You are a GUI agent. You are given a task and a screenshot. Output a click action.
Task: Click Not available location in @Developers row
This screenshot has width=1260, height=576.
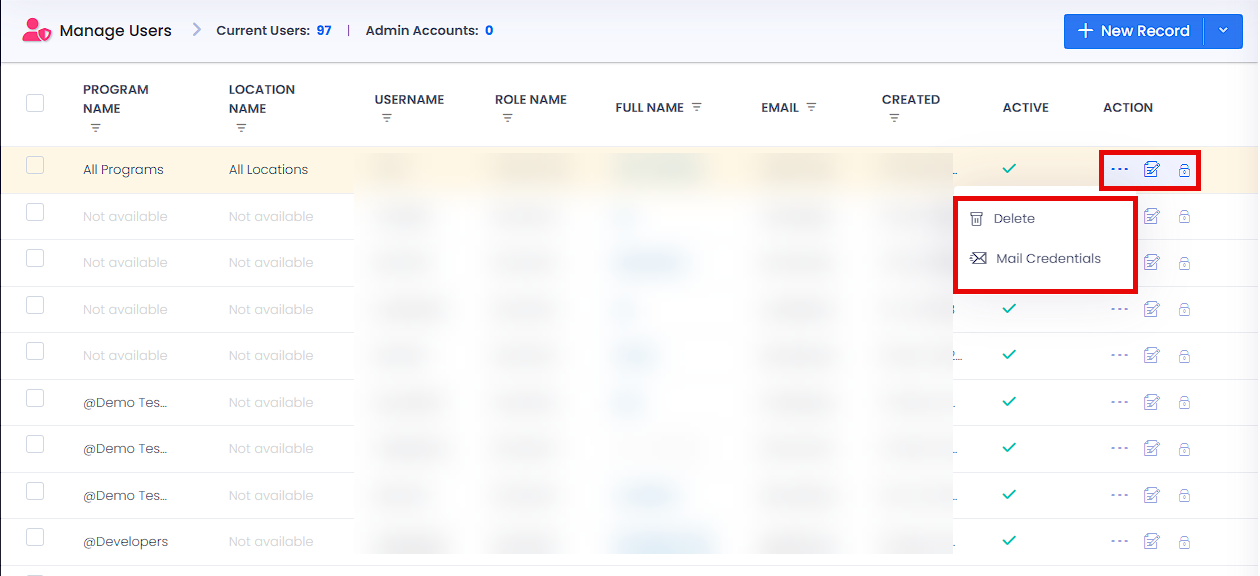pyautogui.click(x=271, y=541)
